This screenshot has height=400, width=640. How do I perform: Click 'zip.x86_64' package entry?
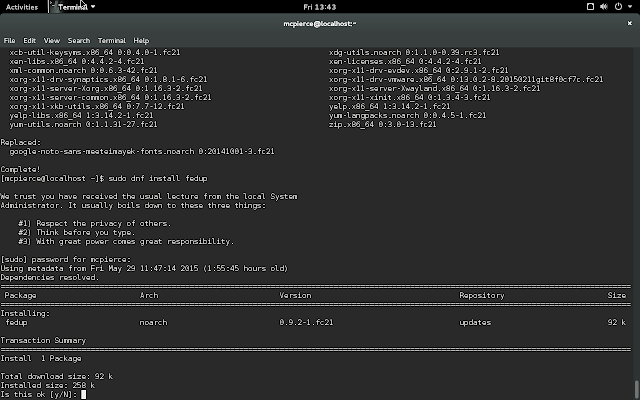tap(382, 124)
